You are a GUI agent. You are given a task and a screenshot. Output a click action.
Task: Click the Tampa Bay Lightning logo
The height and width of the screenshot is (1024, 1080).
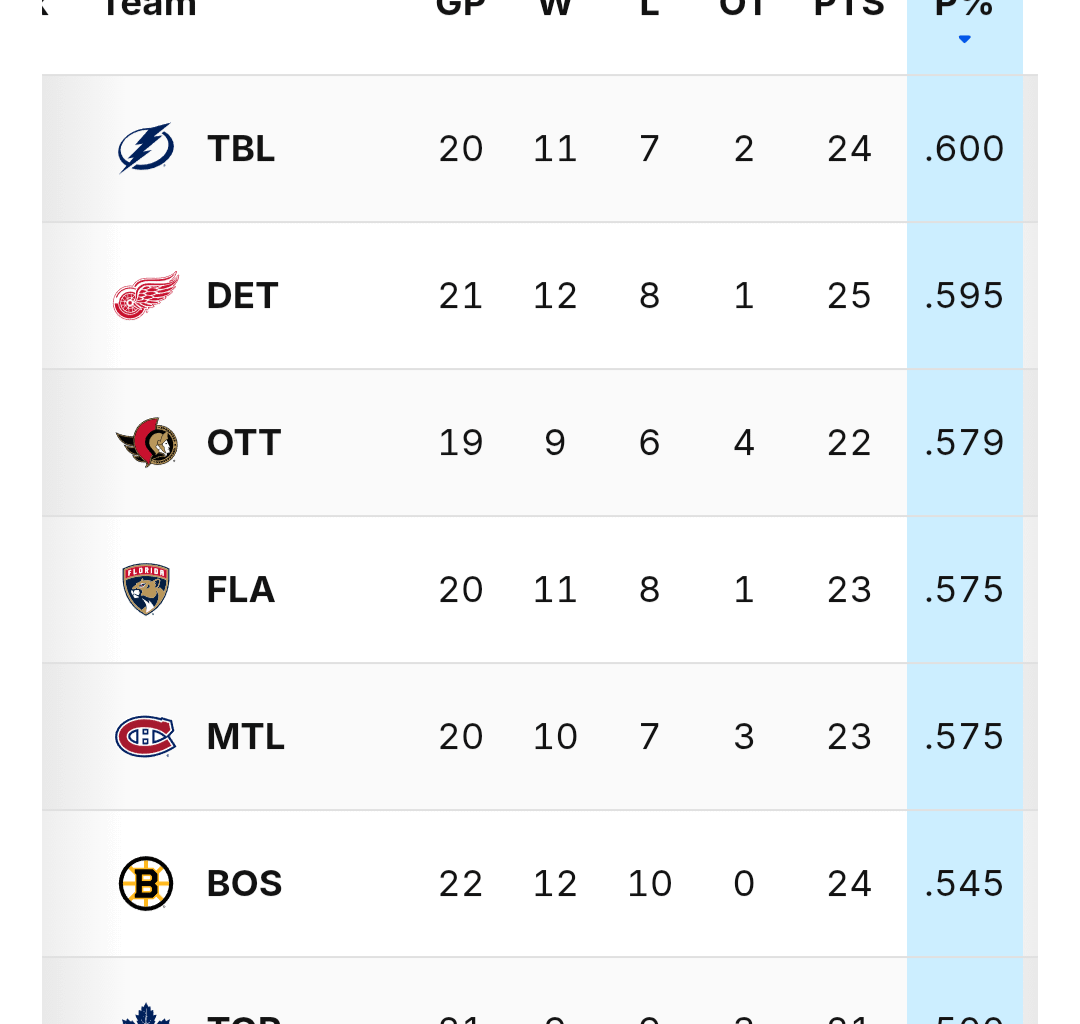[x=146, y=149]
